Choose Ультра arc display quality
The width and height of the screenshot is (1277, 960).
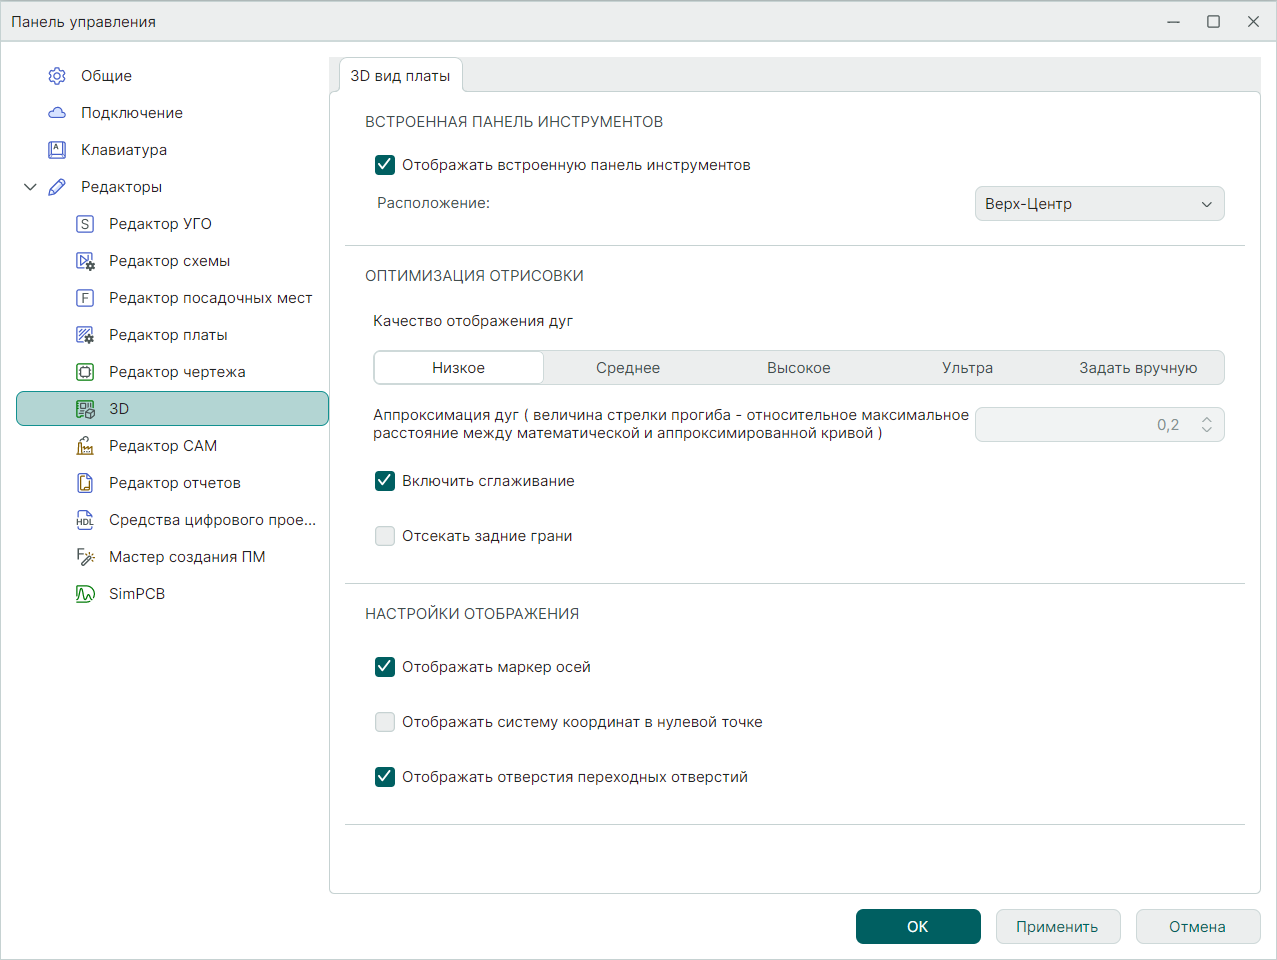(x=967, y=368)
